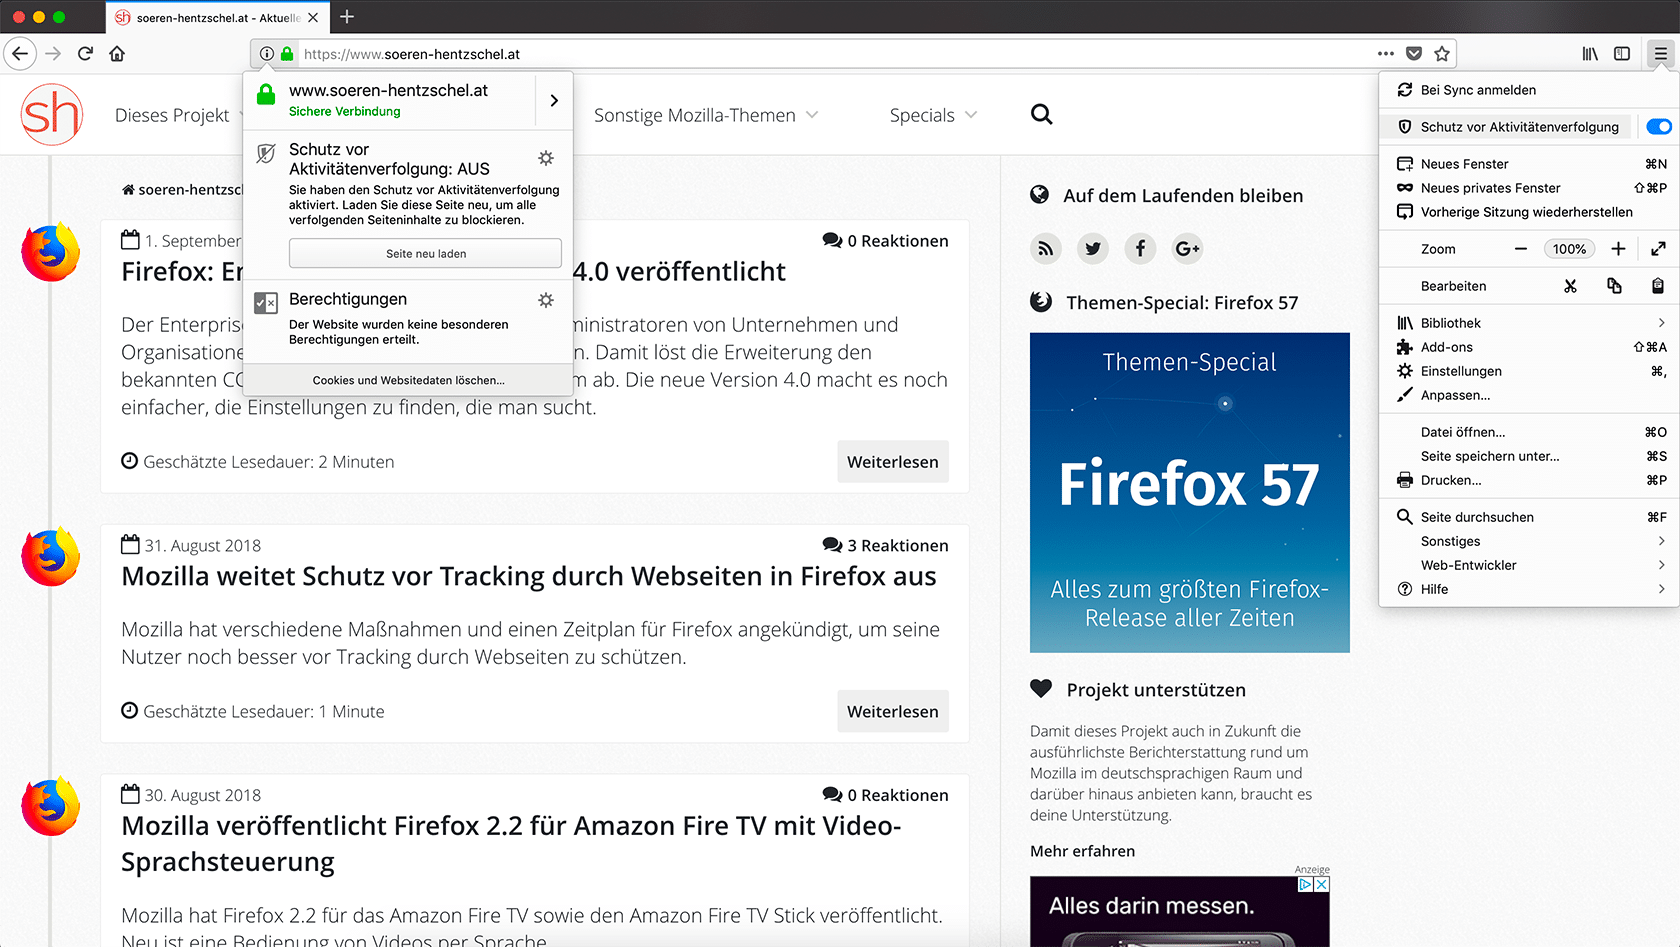Expand Hilfe submenu
The image size is (1680, 947).
pos(1528,589)
